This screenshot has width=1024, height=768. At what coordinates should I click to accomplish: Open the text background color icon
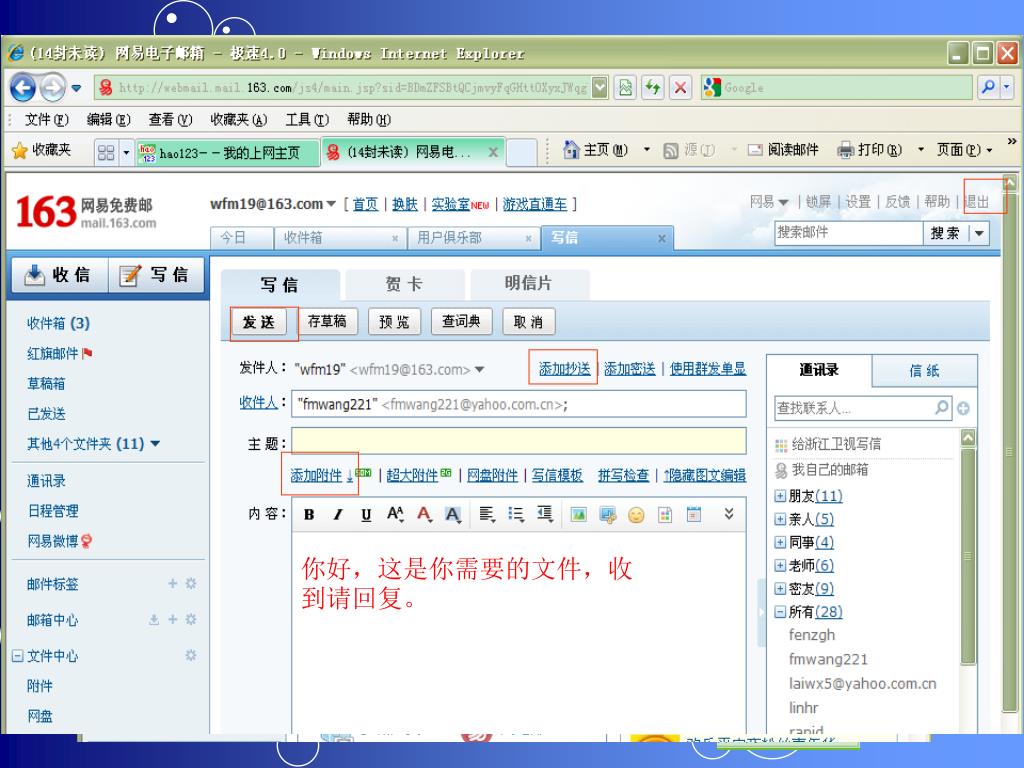453,515
